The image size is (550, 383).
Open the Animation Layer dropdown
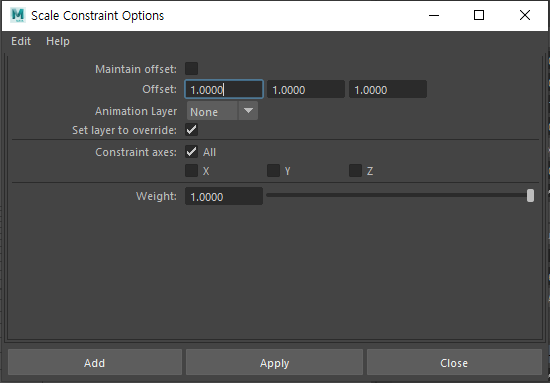point(222,111)
